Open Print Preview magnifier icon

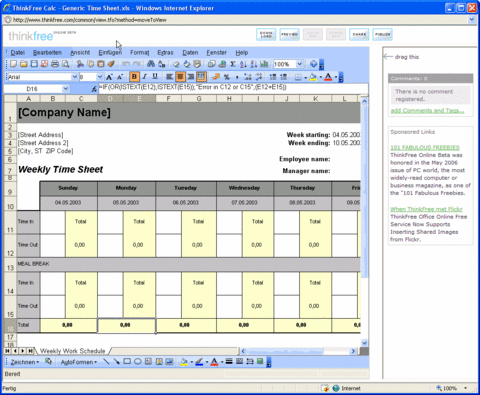click(x=66, y=64)
